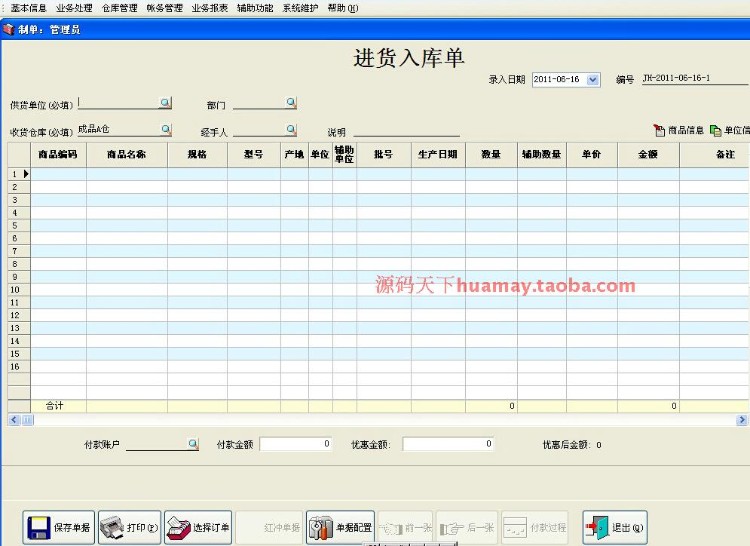Save the document with 保存单据
The width and height of the screenshot is (750, 546).
click(x=59, y=527)
